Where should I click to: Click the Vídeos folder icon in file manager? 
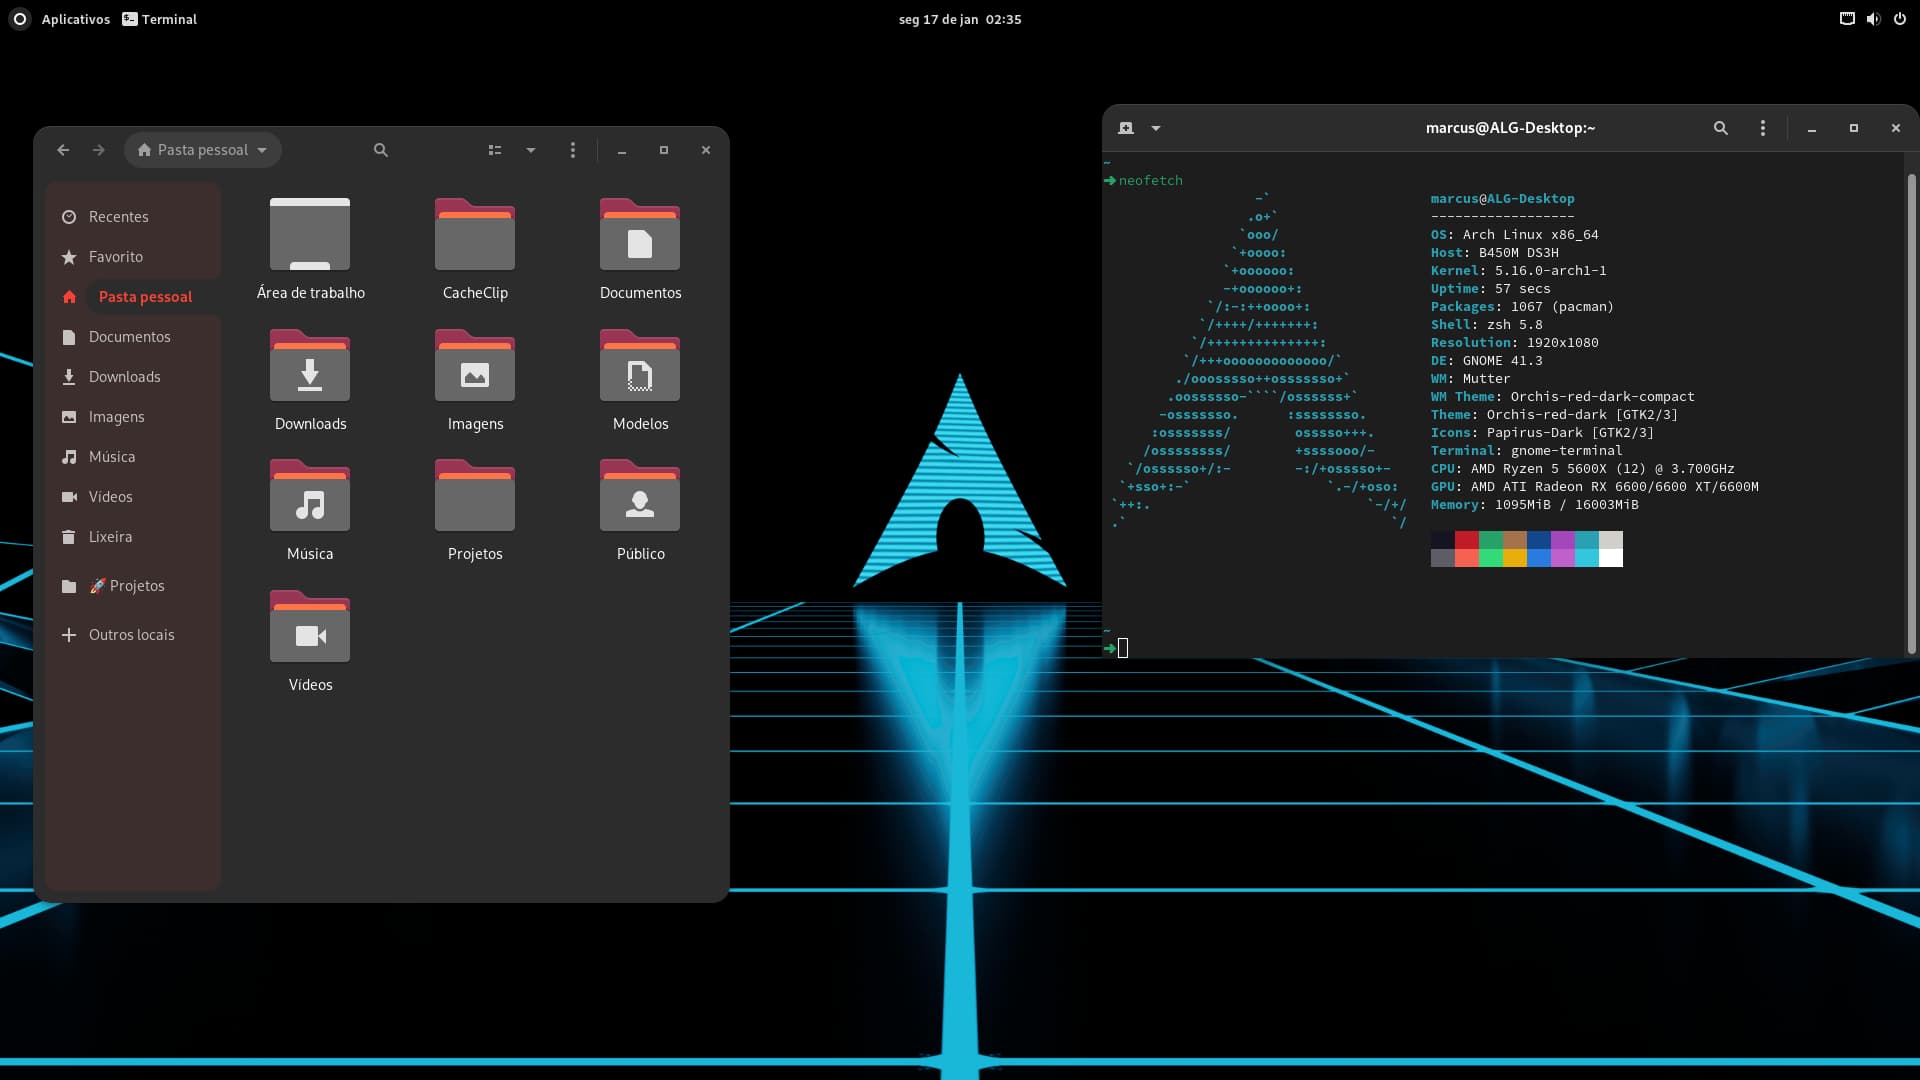coord(310,632)
